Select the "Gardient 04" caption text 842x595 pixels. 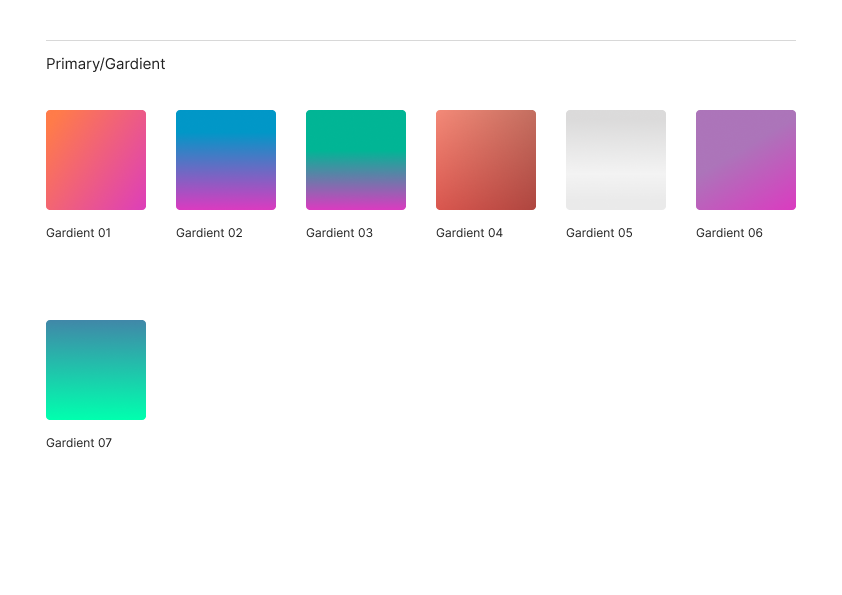(469, 233)
